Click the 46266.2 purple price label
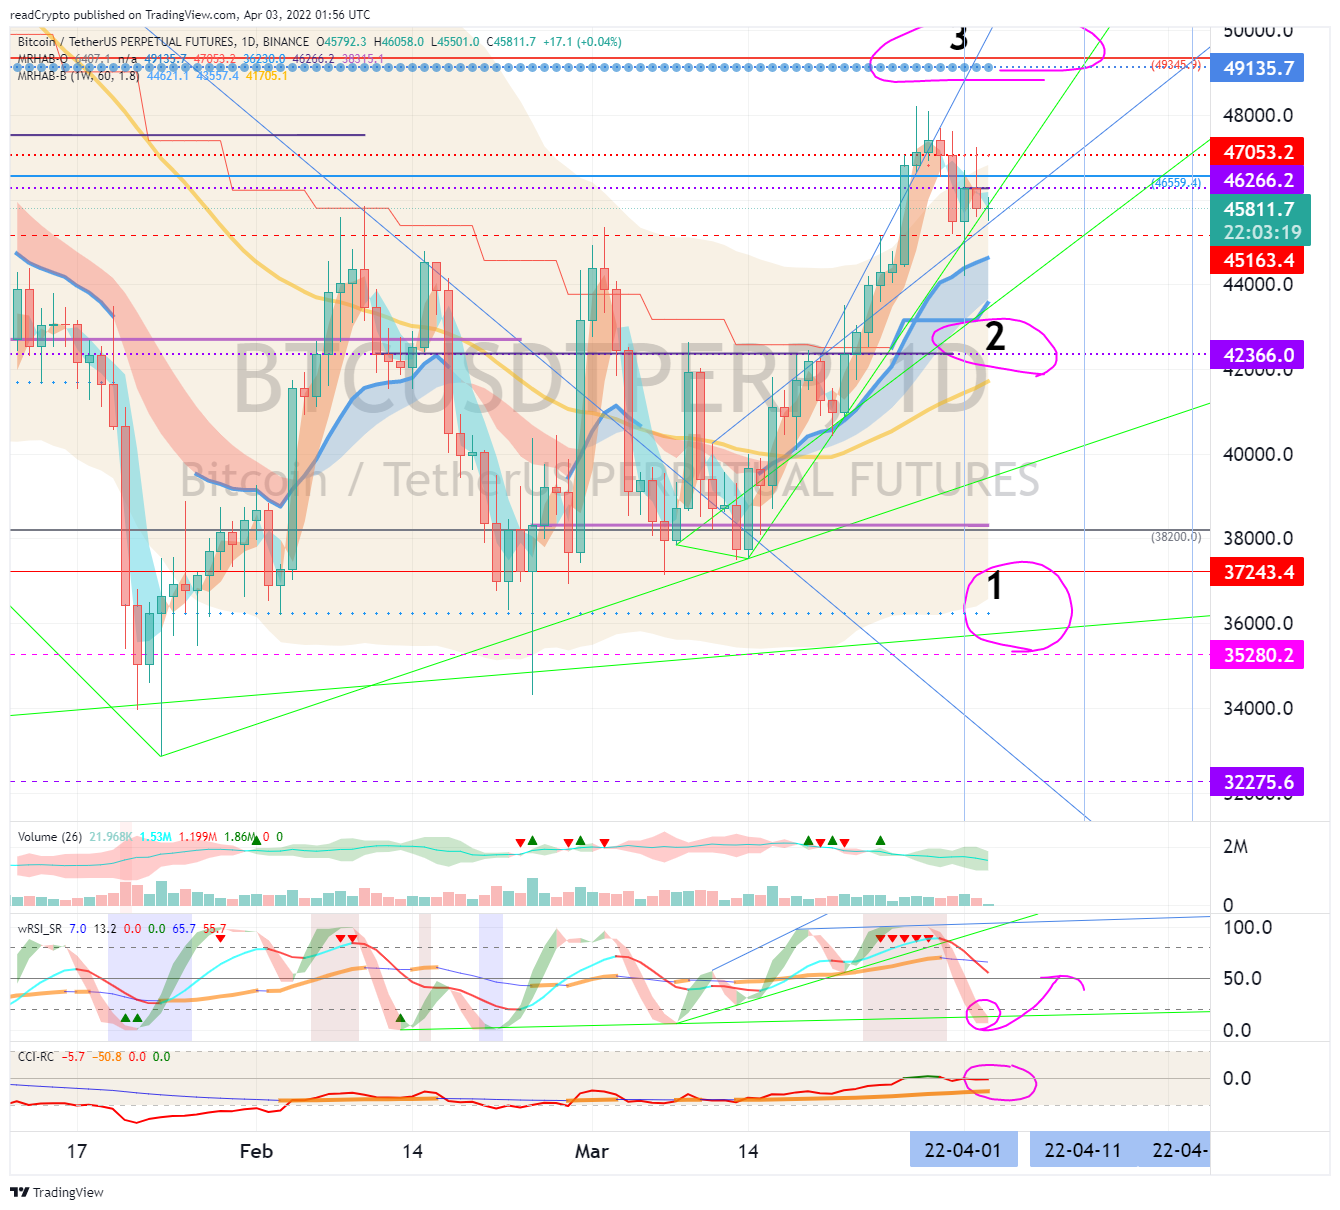The image size is (1340, 1210). click(1259, 180)
